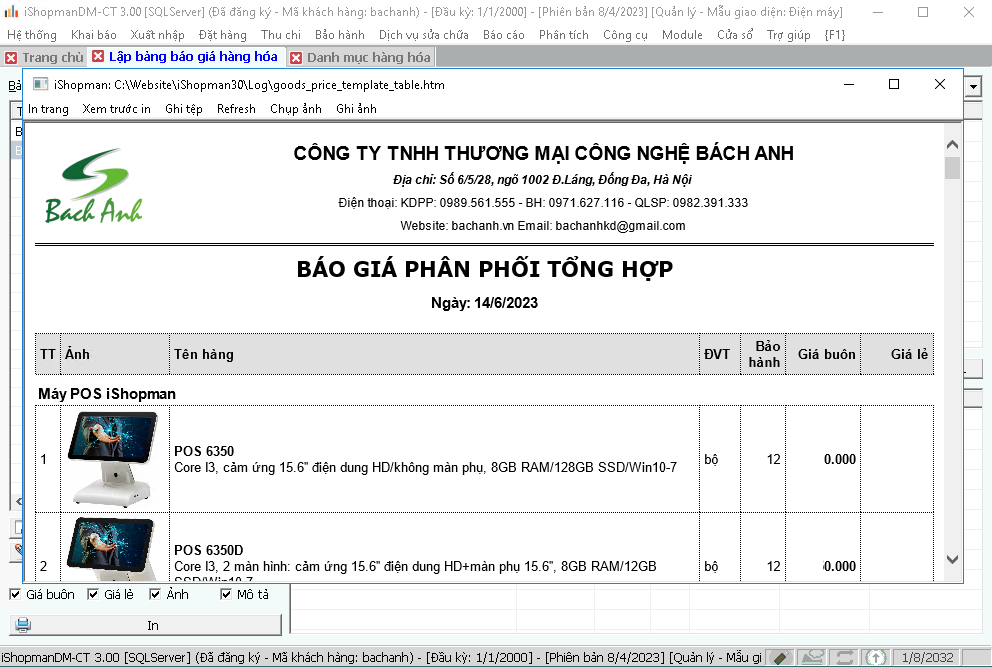Uncheck the Giá buôn checkbox

tap(15, 594)
